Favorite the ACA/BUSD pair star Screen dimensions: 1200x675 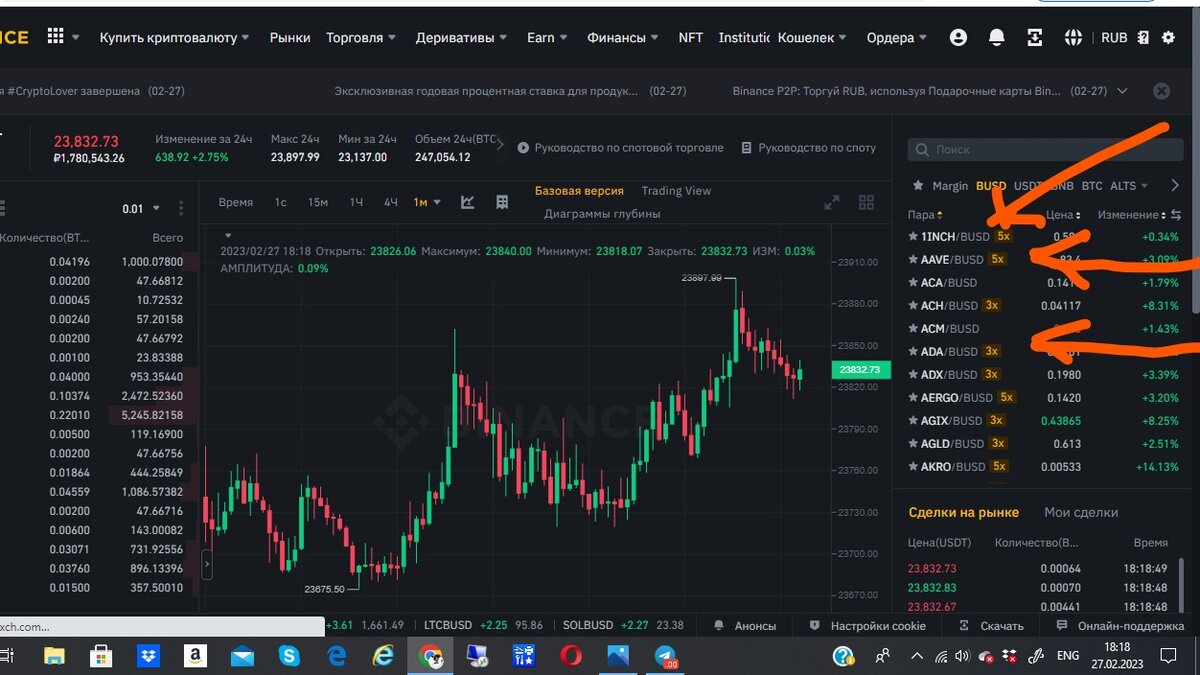pyautogui.click(x=913, y=283)
